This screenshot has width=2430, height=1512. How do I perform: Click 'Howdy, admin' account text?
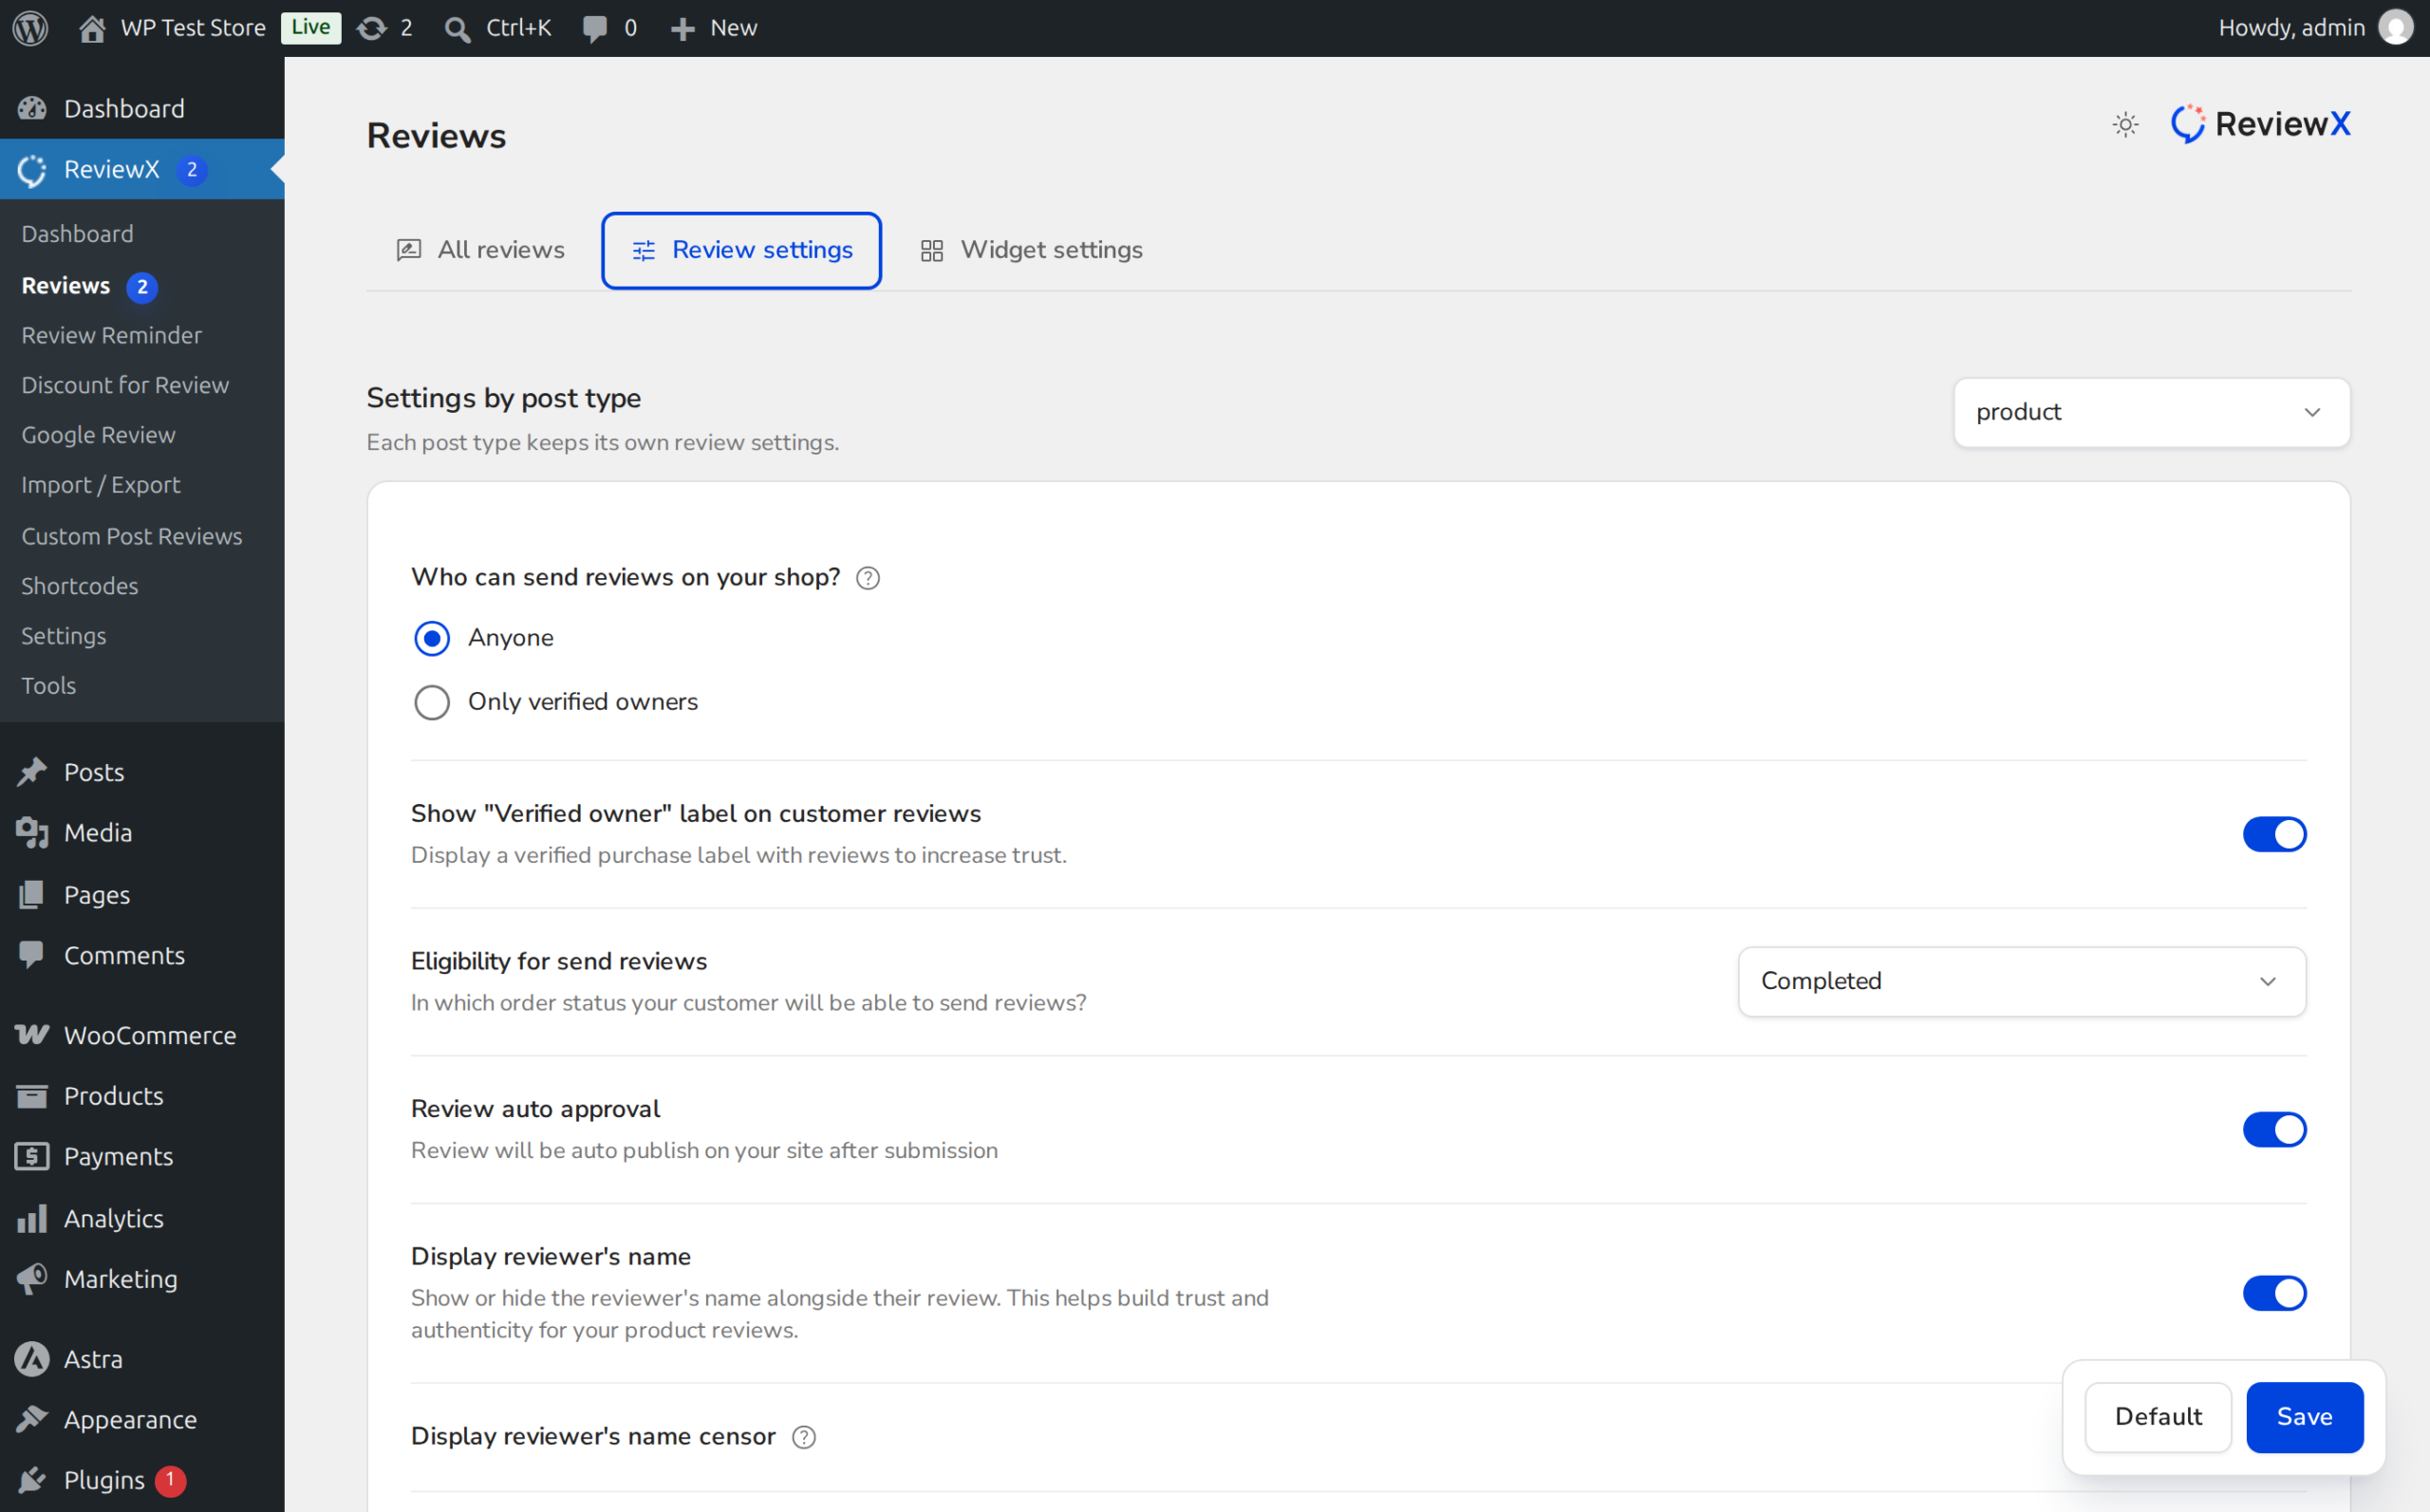click(x=2291, y=28)
